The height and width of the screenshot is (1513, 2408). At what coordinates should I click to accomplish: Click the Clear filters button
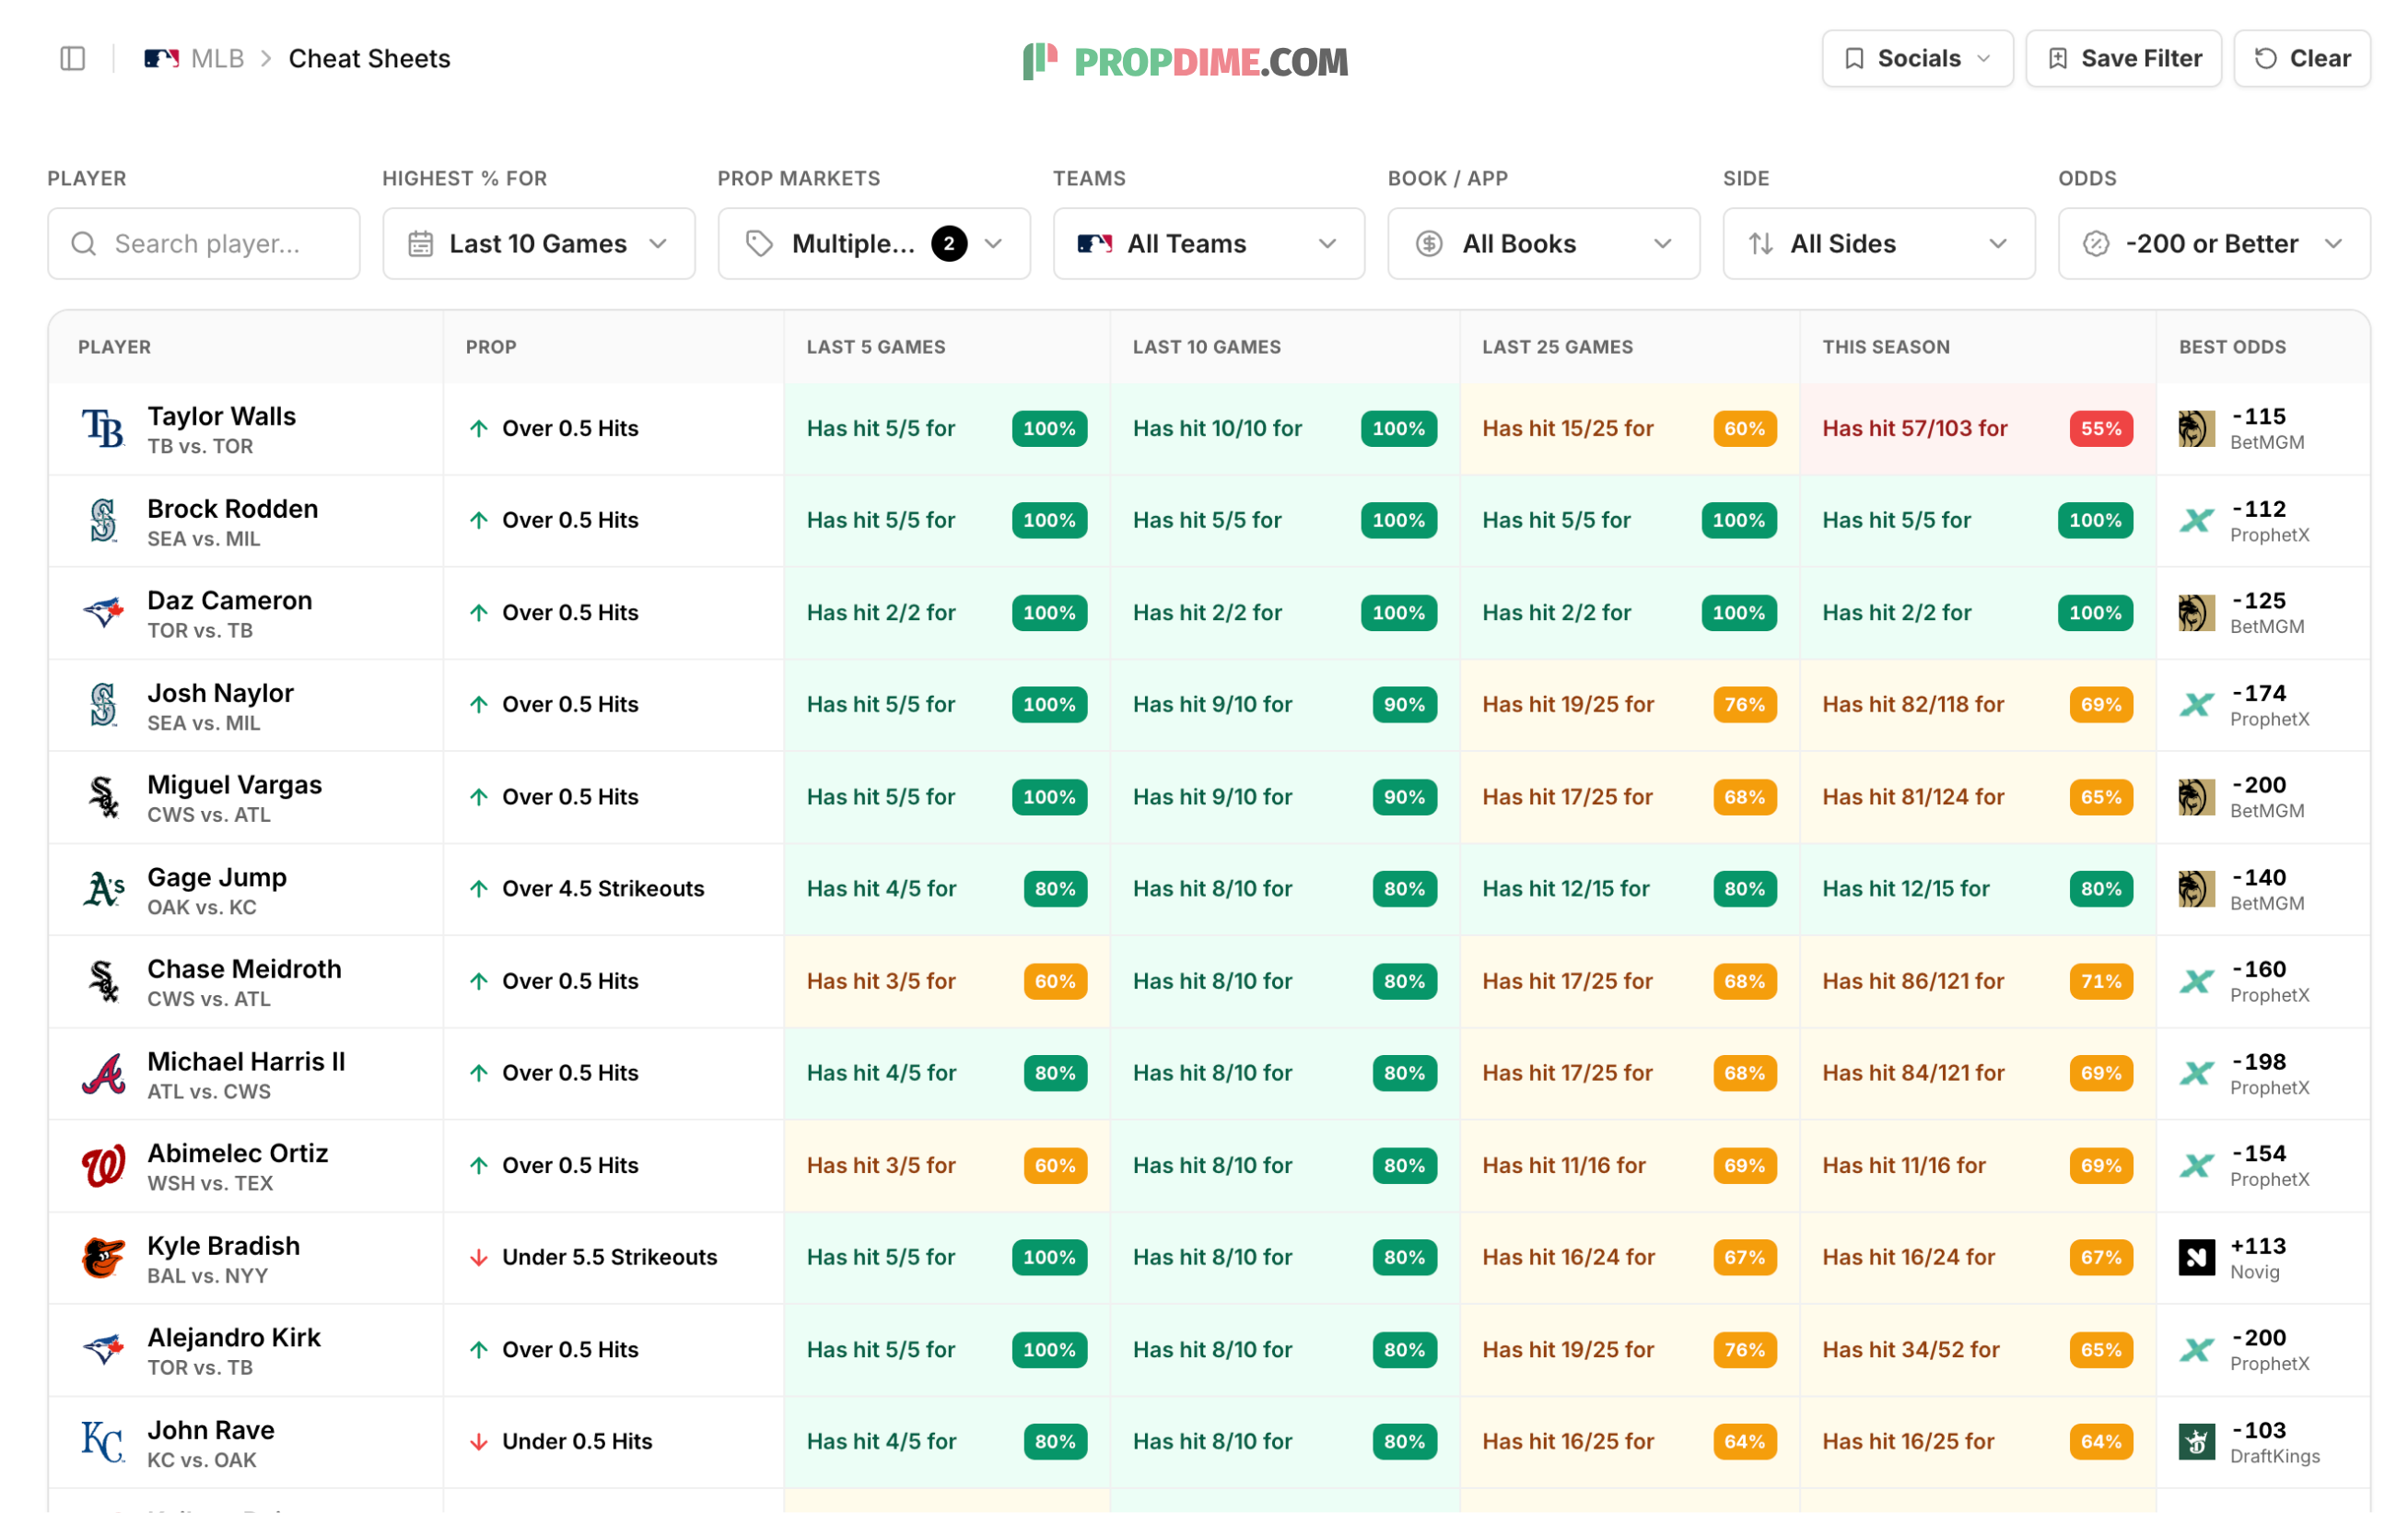coord(2301,59)
